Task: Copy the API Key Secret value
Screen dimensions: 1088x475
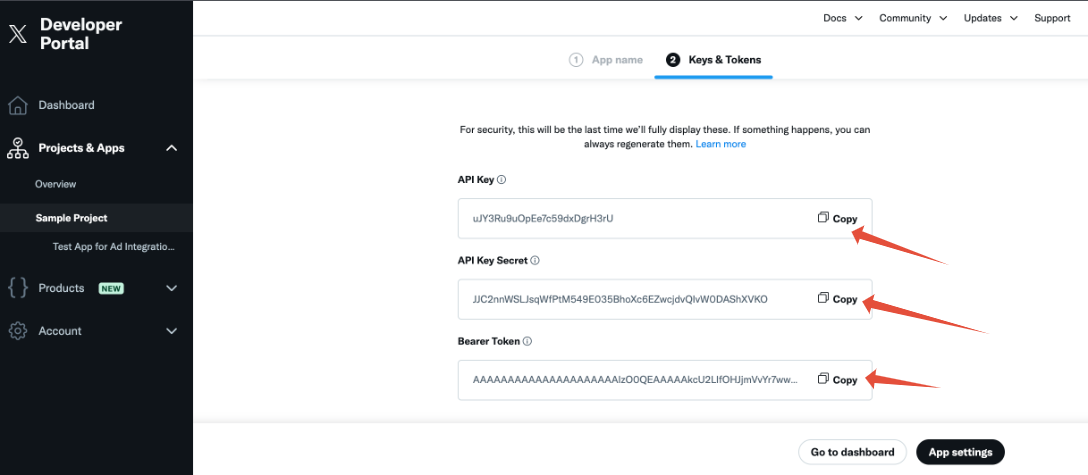Action: (x=838, y=300)
